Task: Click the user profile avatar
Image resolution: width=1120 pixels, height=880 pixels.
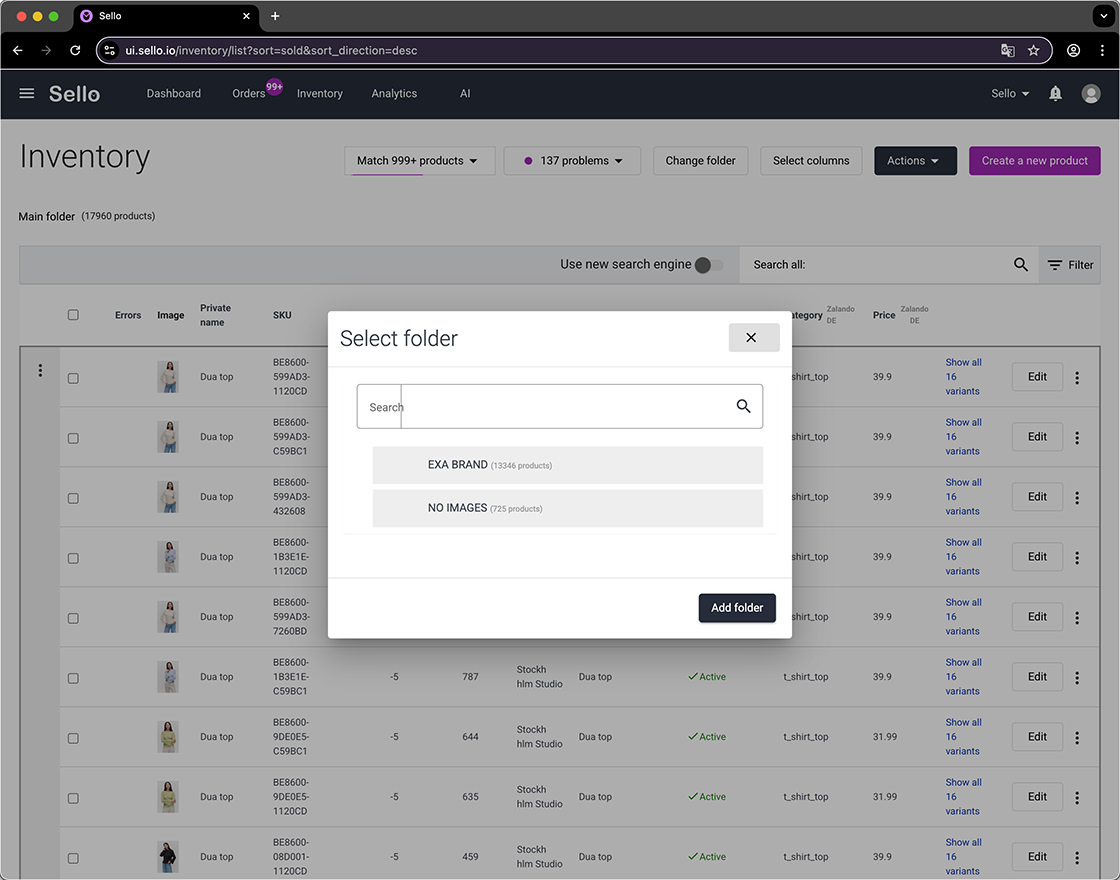Action: 1091,93
